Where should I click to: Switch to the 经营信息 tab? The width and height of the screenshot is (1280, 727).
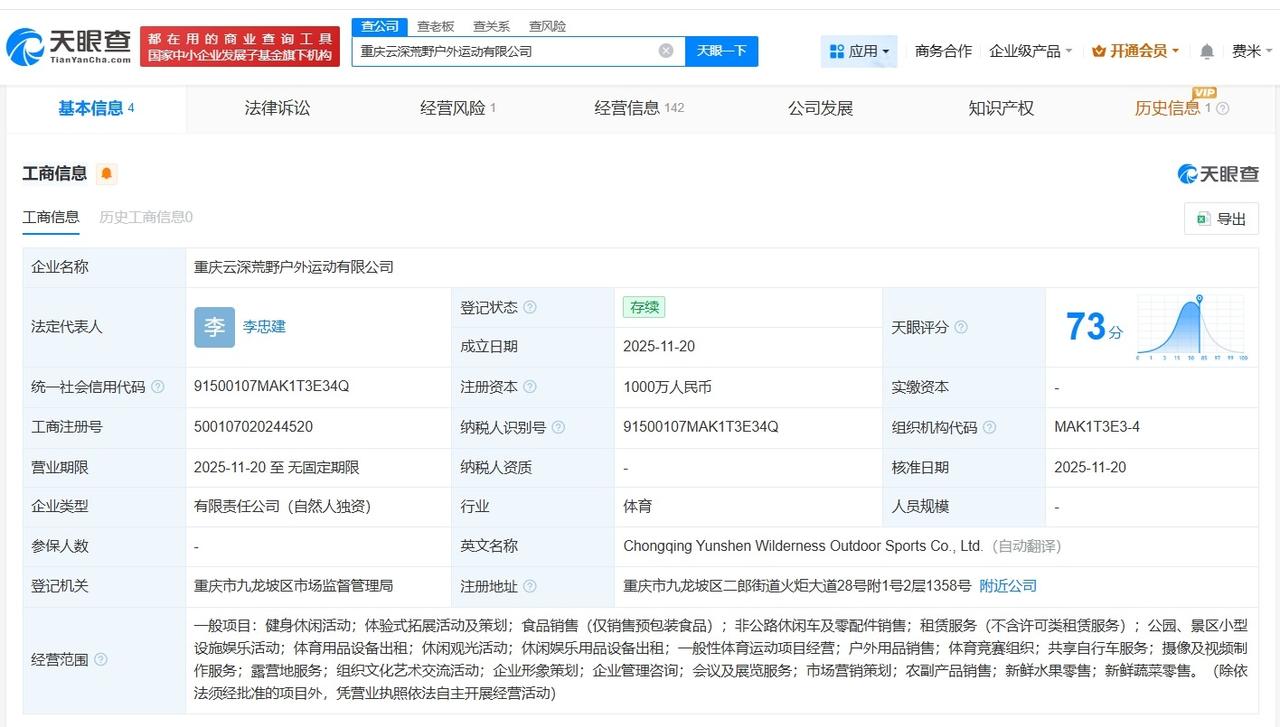[x=639, y=109]
